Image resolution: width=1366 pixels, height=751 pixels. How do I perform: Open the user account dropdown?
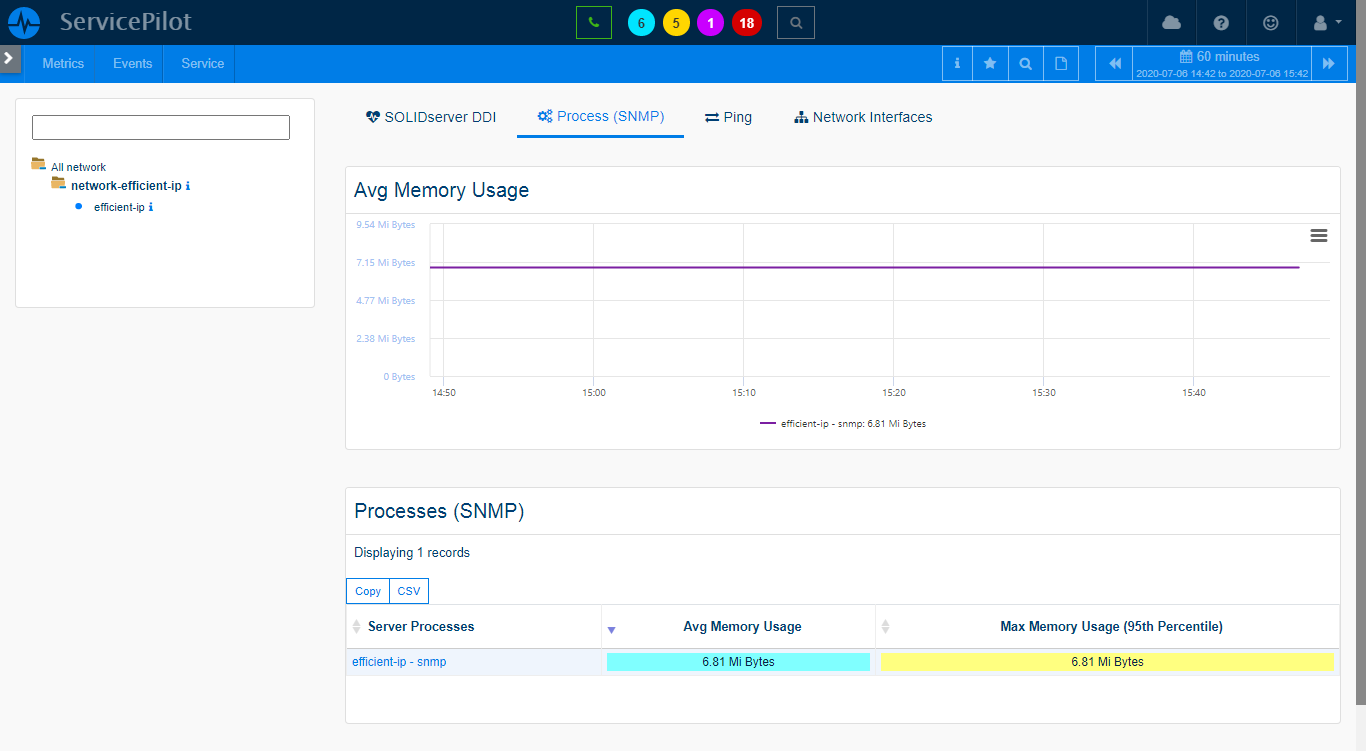pos(1325,22)
